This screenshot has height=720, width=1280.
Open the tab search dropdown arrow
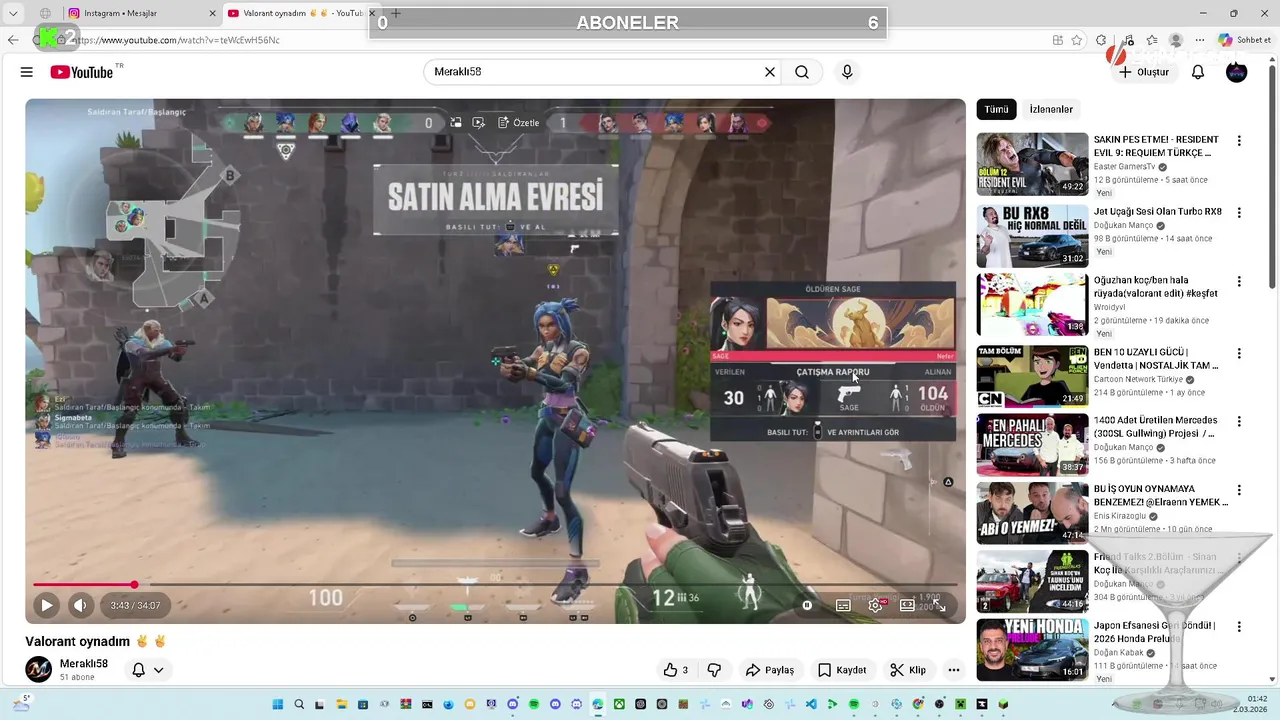(x=13, y=13)
